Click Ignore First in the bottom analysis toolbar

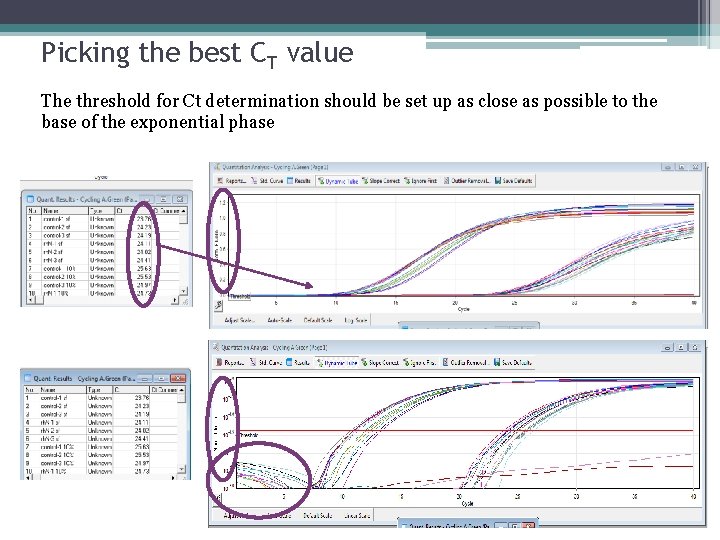(419, 362)
